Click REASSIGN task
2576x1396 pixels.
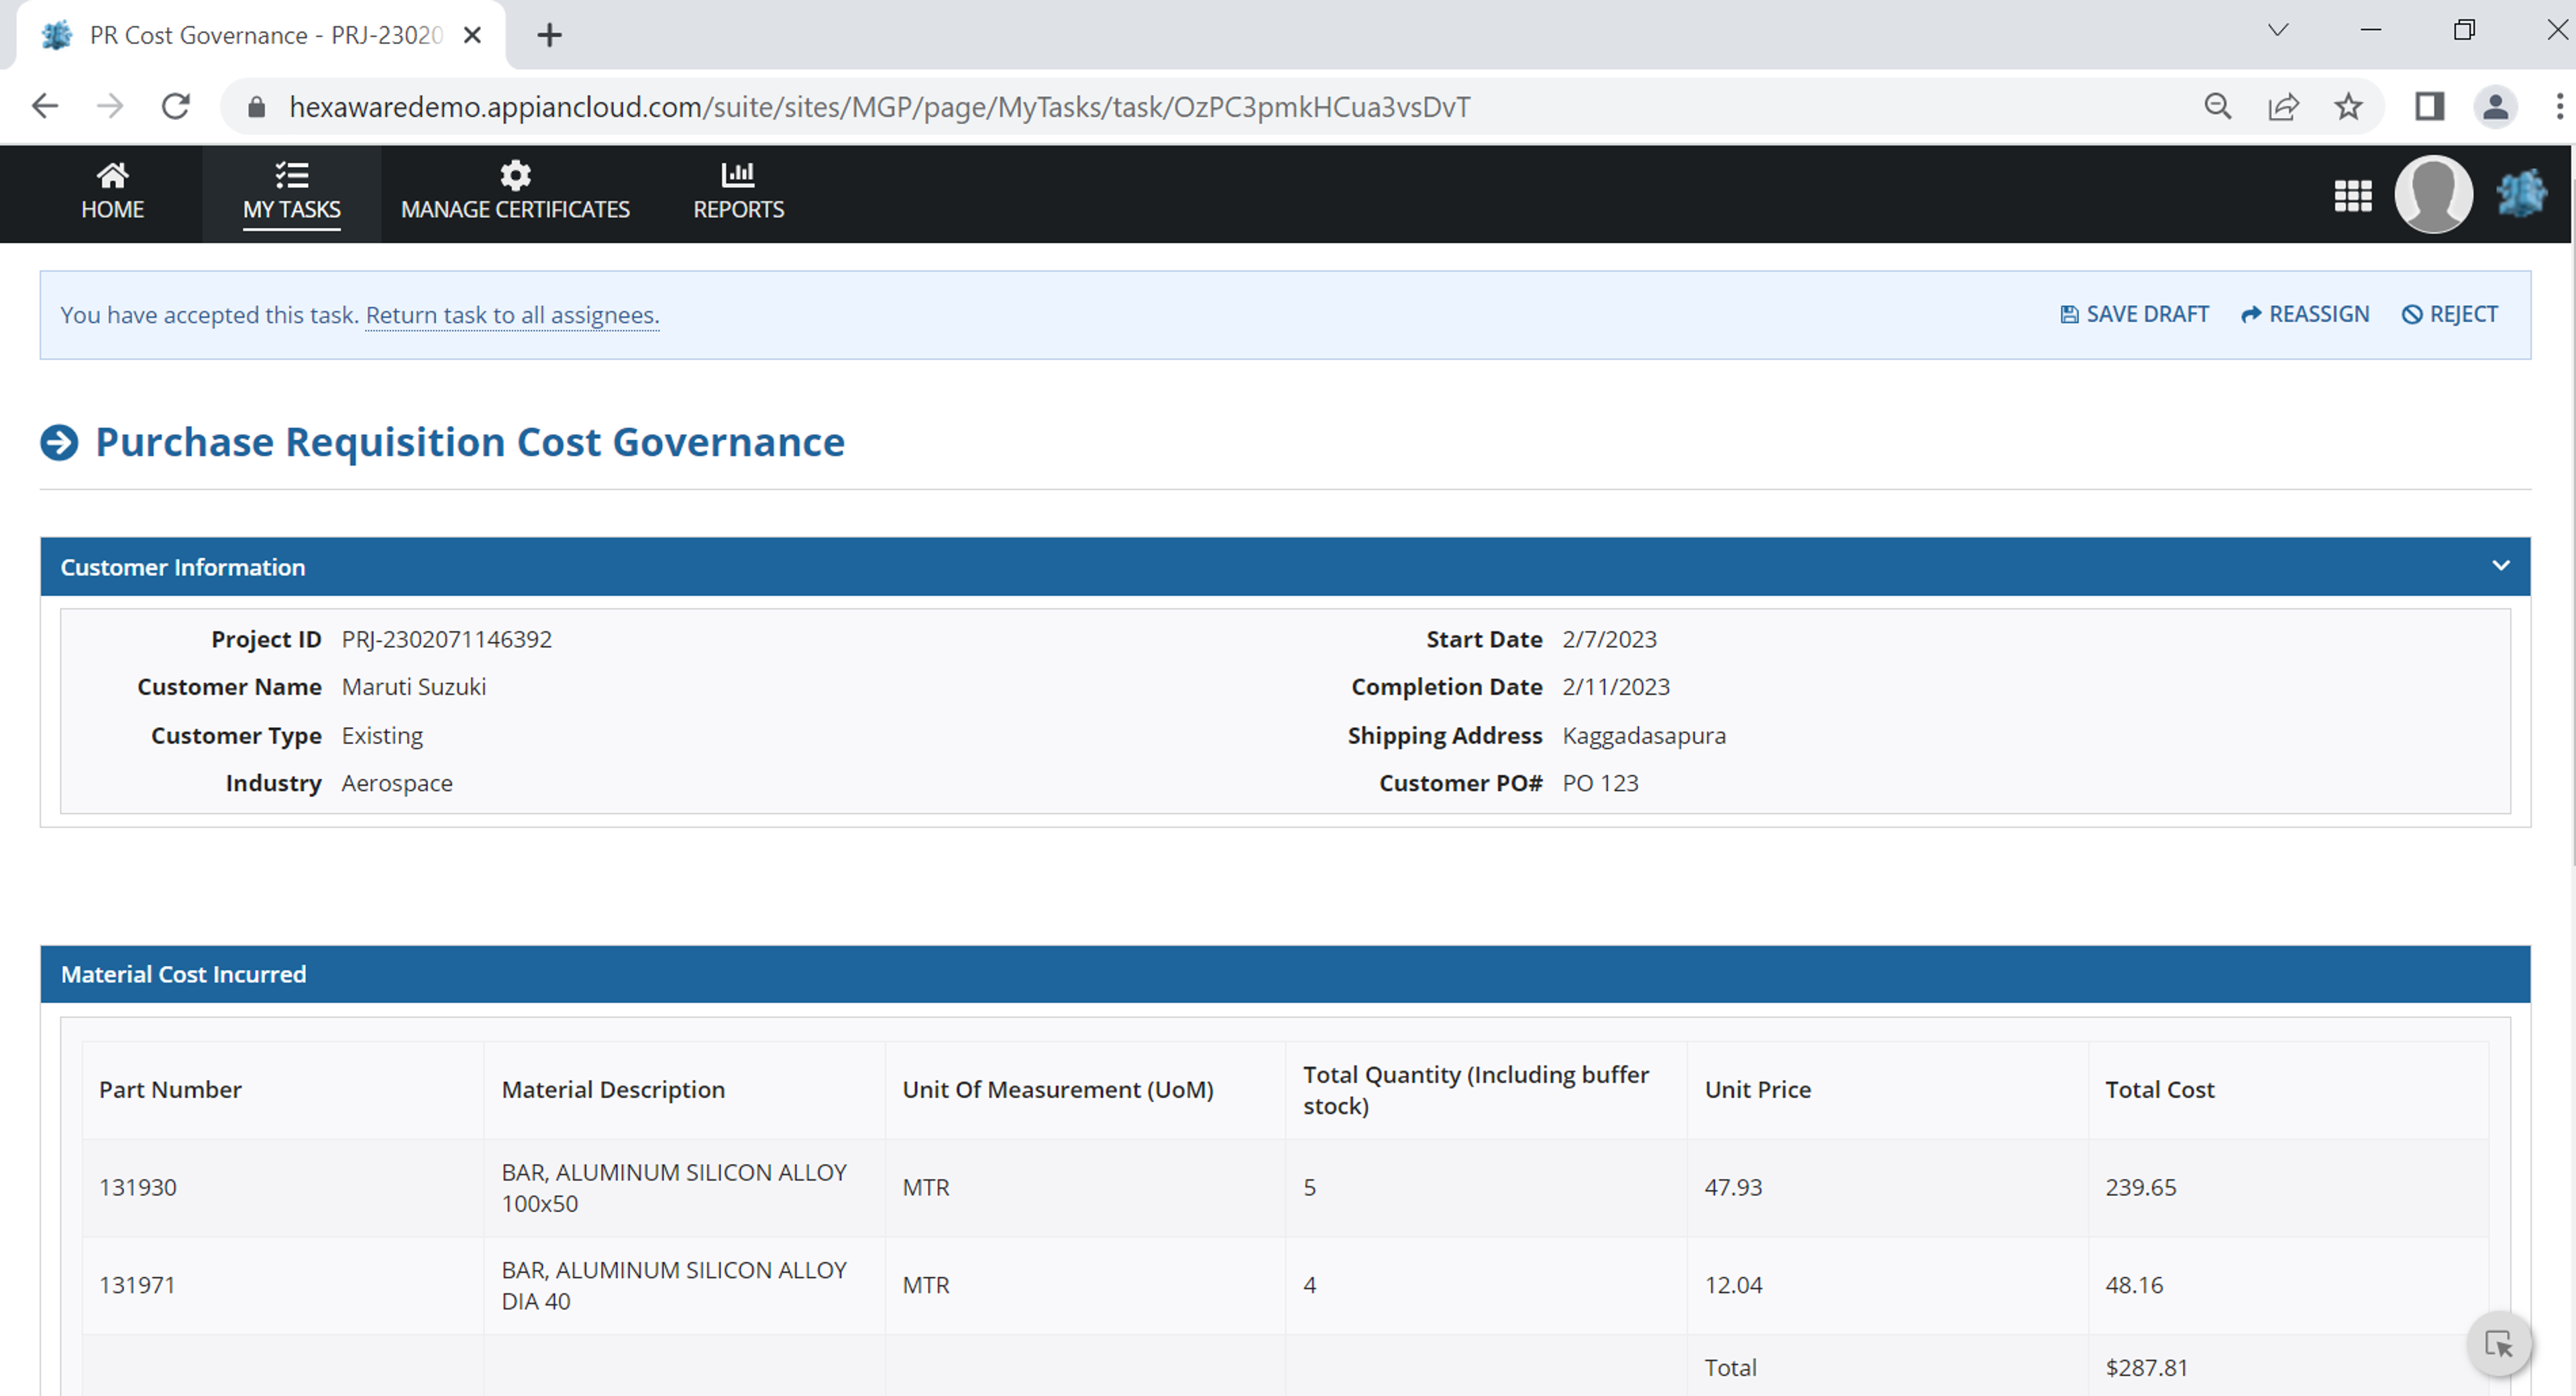[x=2305, y=314]
